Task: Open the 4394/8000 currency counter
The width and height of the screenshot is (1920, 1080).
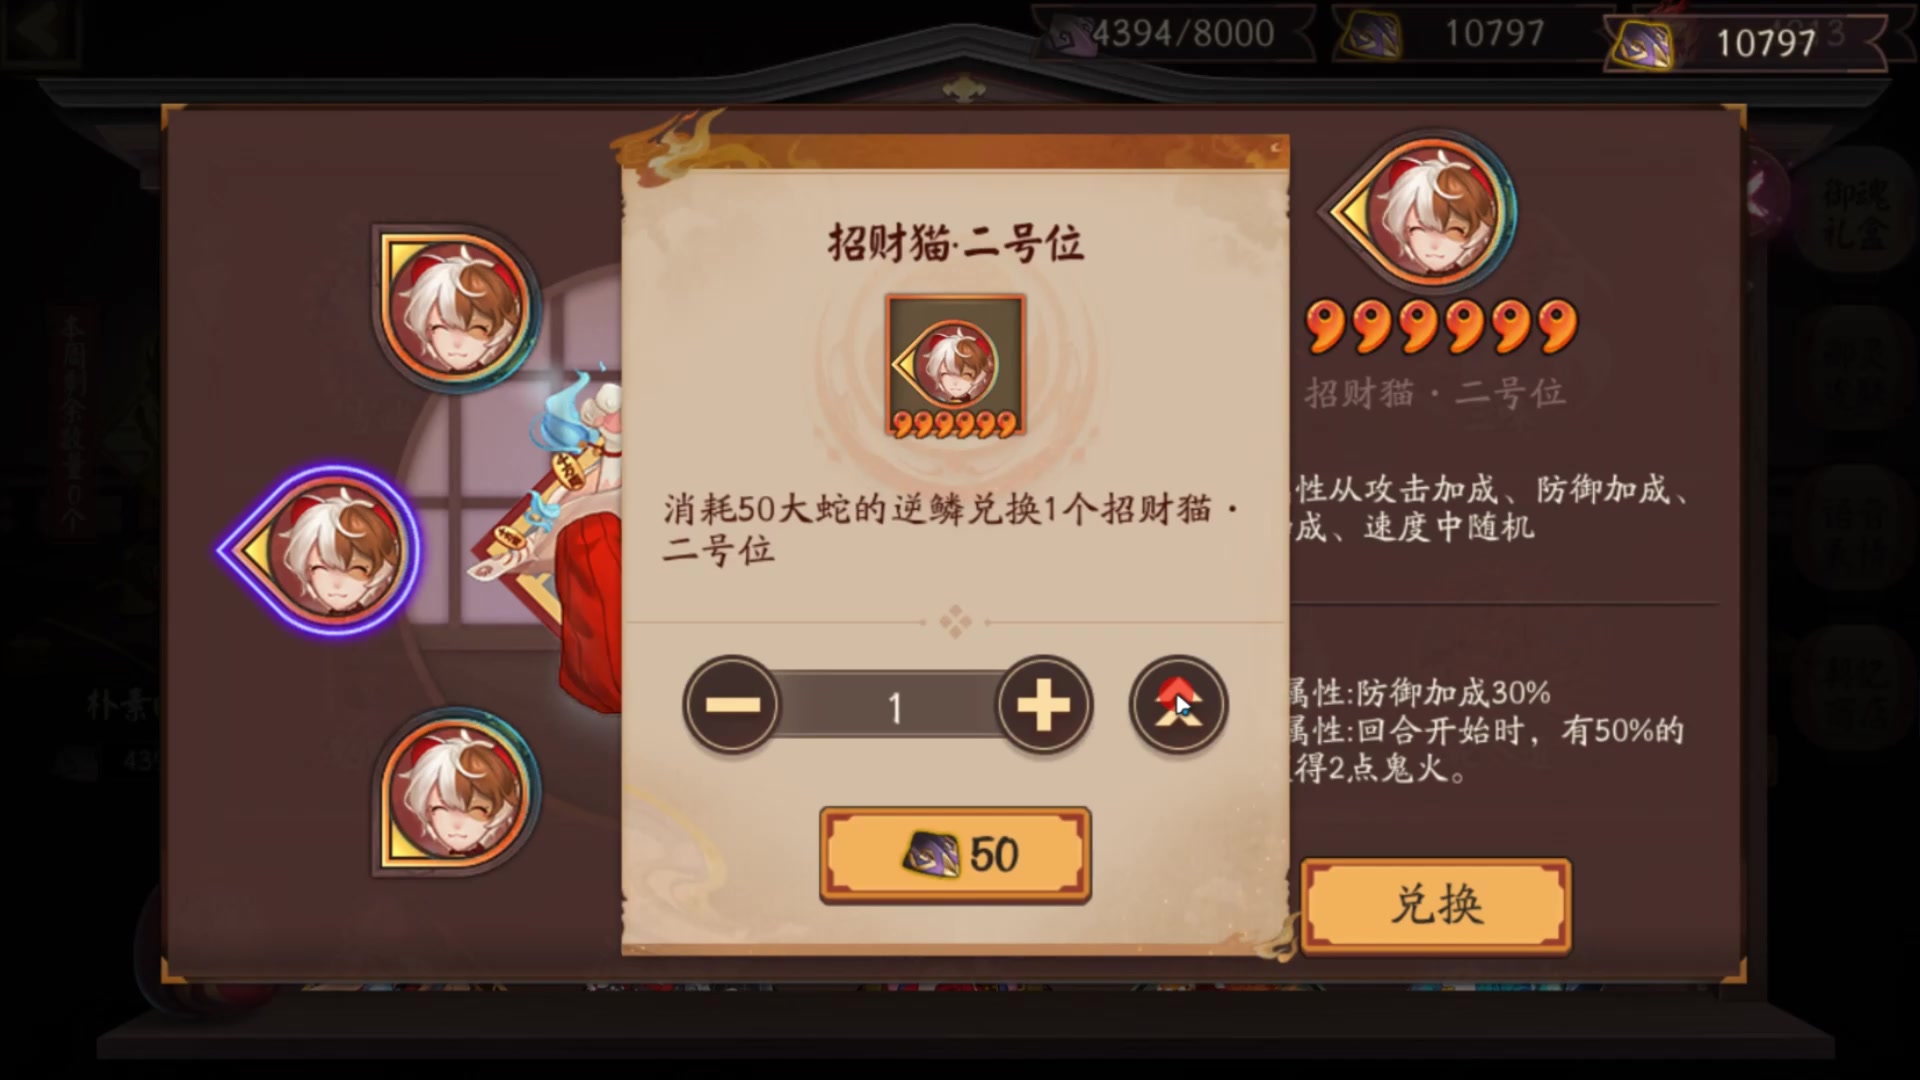Action: tap(1172, 34)
